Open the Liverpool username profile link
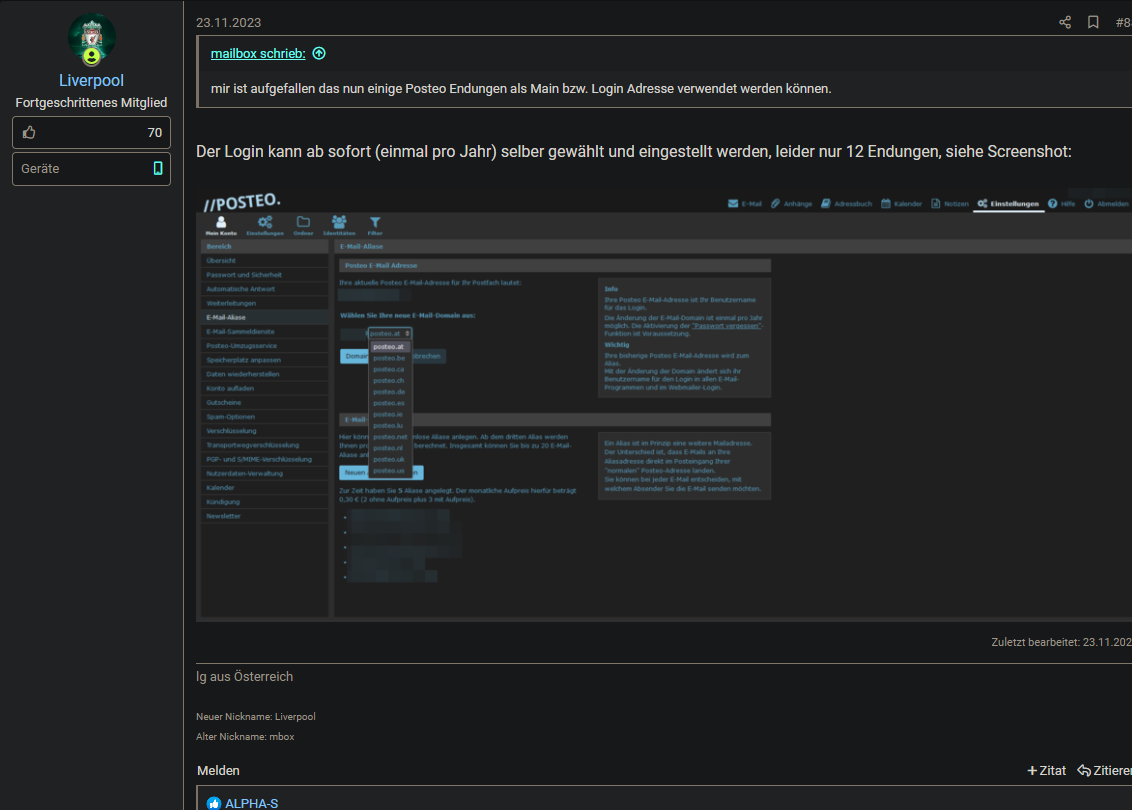 point(91,80)
